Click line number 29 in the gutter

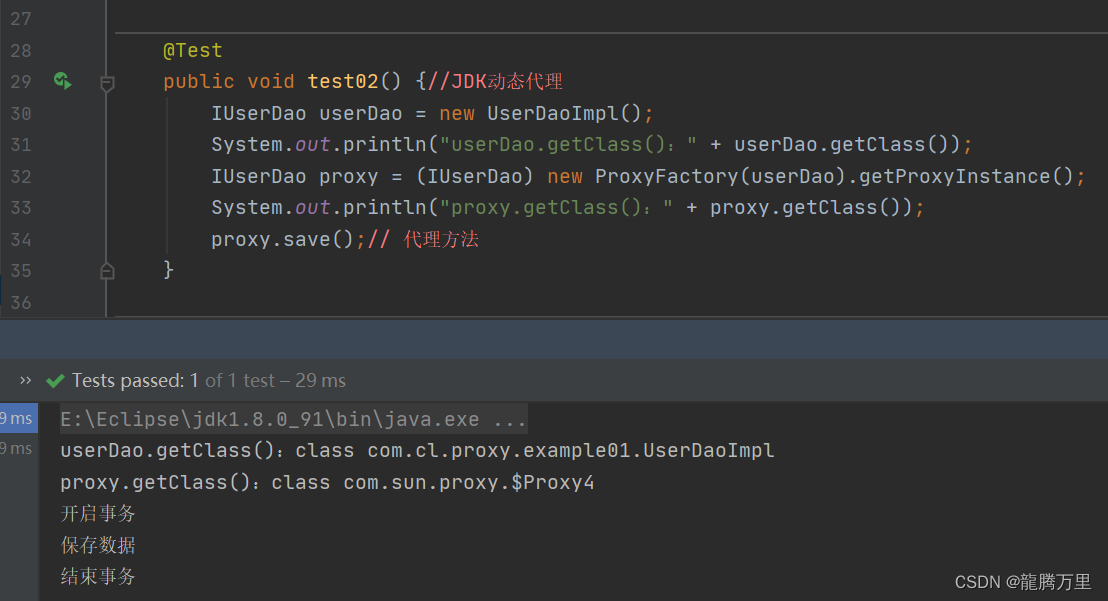point(20,82)
